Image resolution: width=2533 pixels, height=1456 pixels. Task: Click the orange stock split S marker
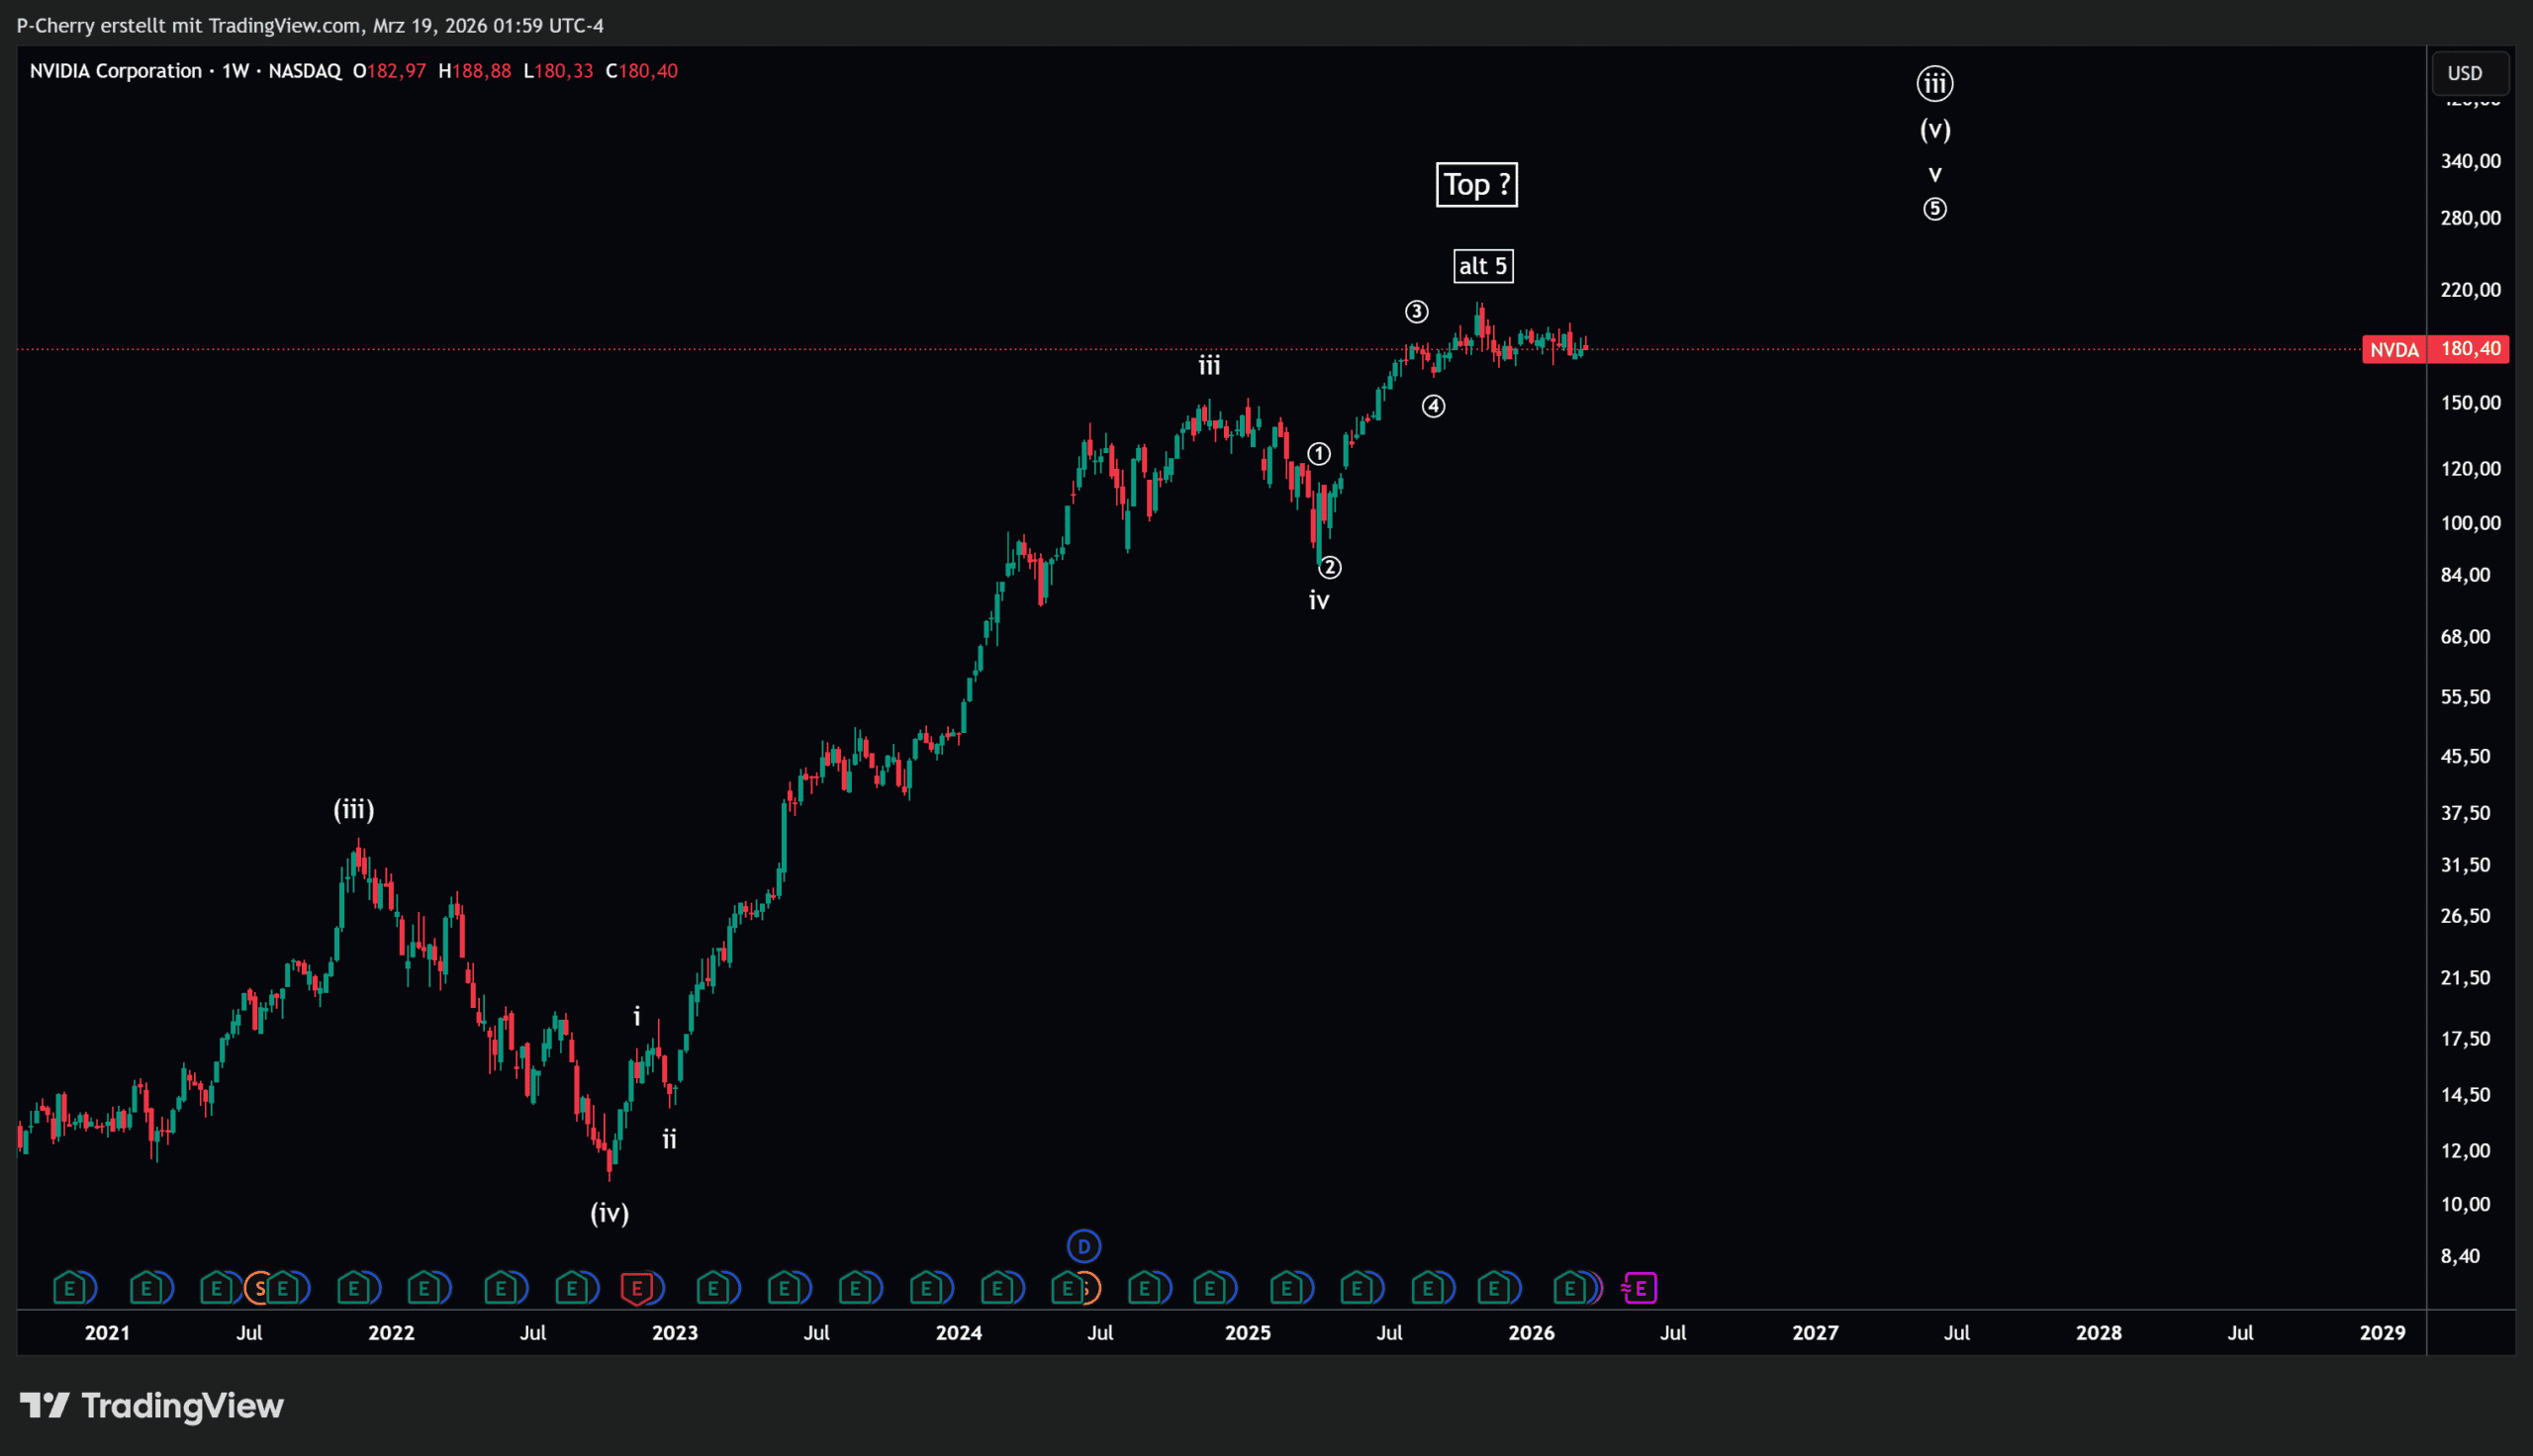click(x=259, y=1288)
